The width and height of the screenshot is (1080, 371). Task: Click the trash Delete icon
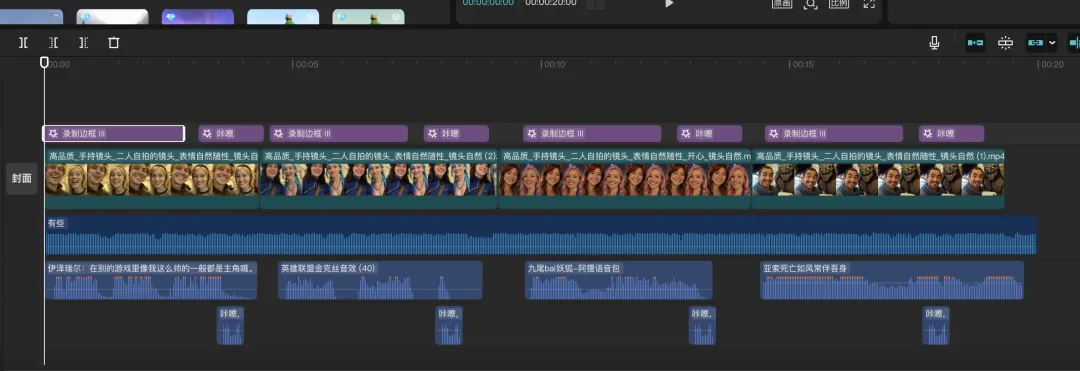pyautogui.click(x=114, y=43)
